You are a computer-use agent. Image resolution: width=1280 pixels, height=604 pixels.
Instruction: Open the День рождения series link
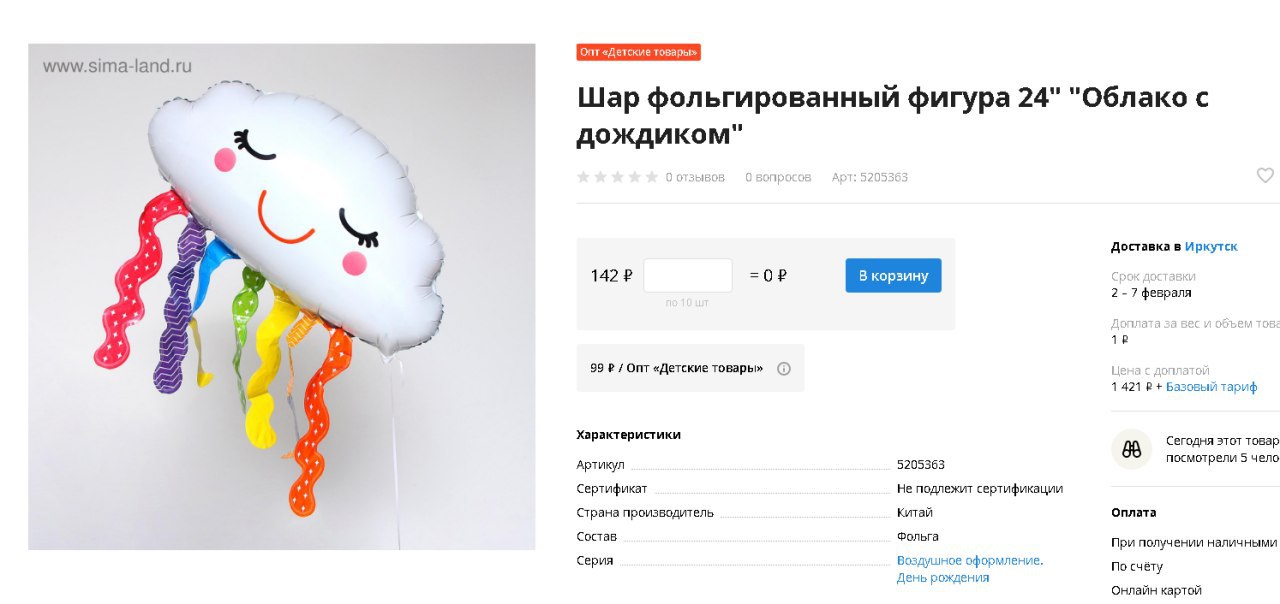[x=943, y=577]
